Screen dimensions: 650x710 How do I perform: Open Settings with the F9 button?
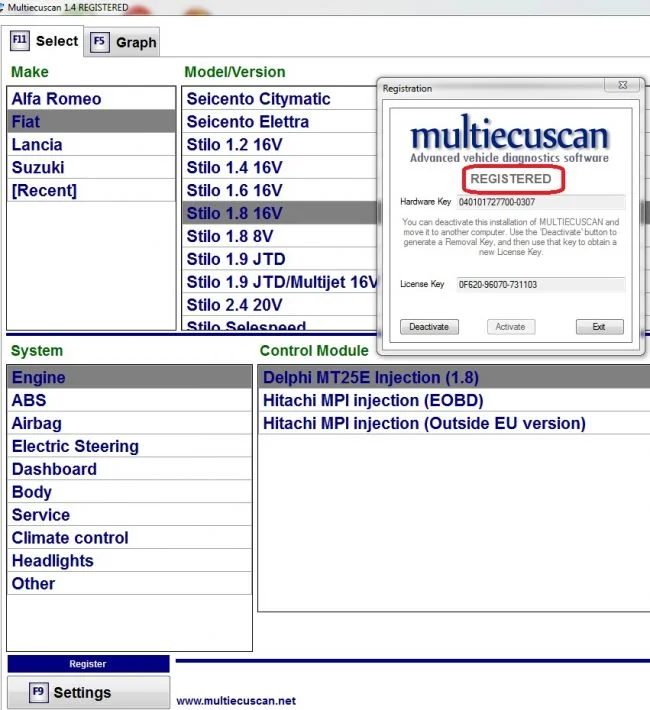click(x=88, y=692)
